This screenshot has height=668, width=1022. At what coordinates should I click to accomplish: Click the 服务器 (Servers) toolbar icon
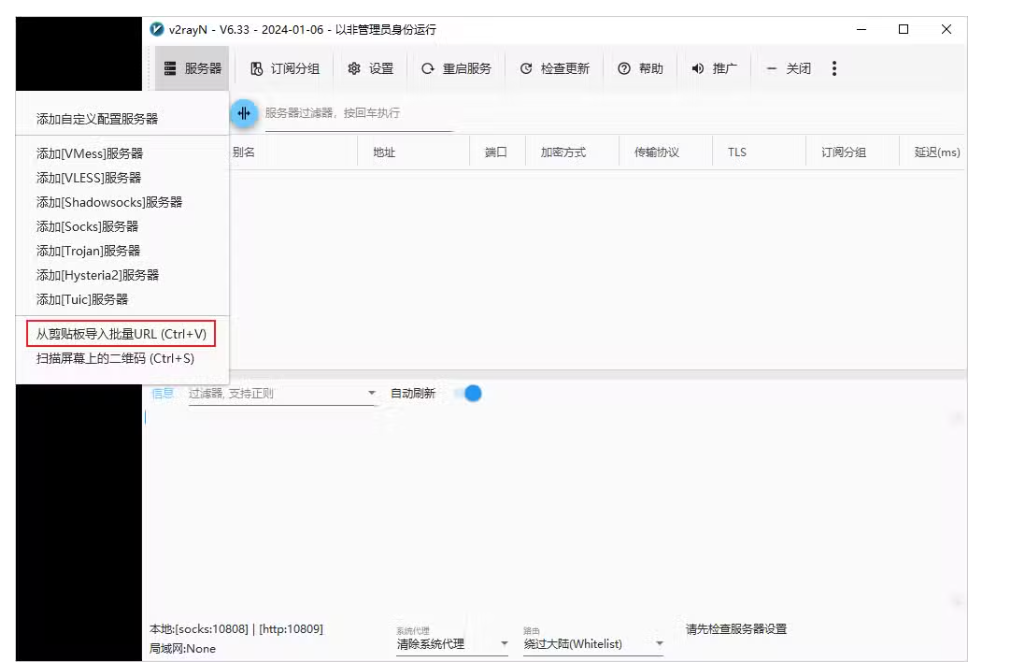point(171,69)
